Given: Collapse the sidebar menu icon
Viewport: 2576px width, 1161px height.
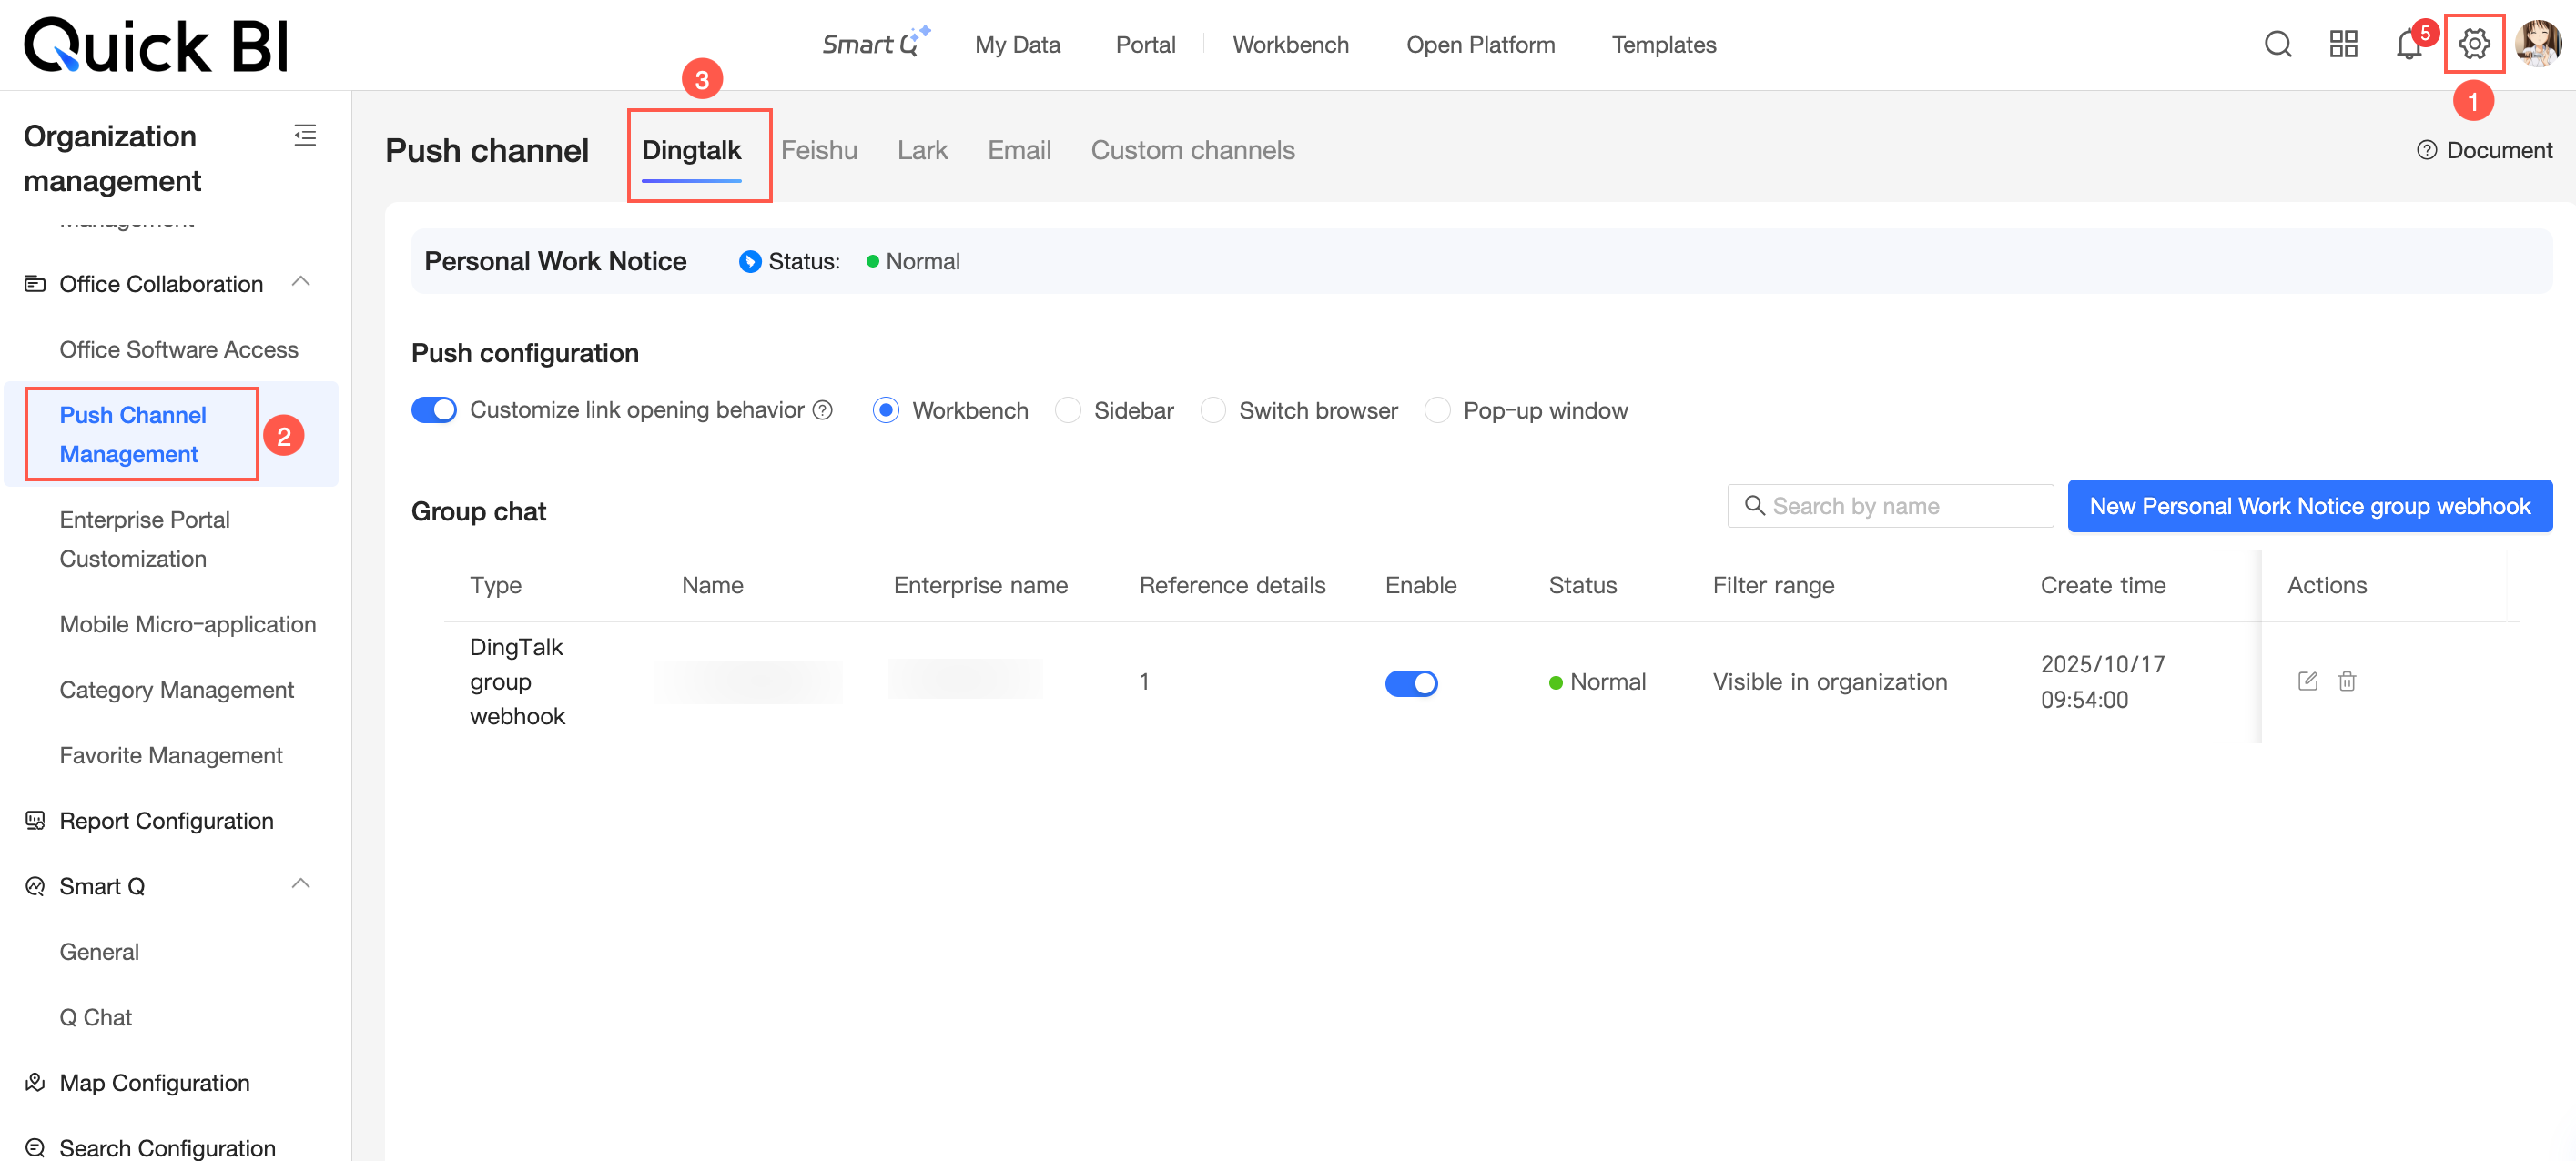Looking at the screenshot, I should (x=305, y=135).
